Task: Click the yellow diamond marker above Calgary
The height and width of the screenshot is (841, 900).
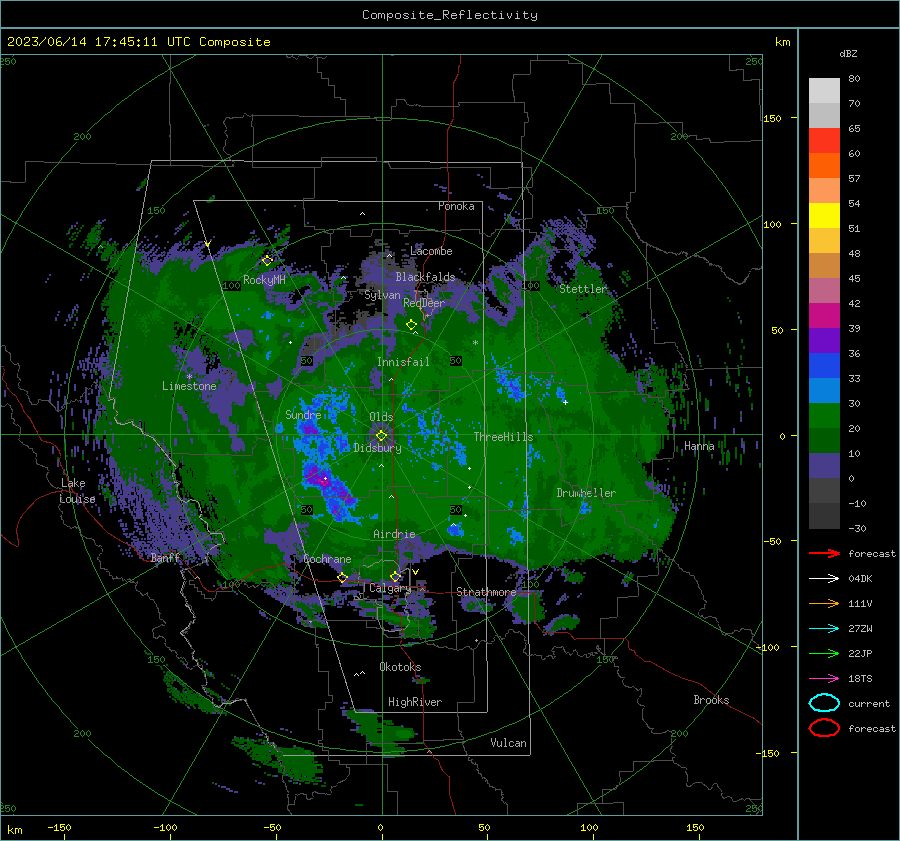Action: pyautogui.click(x=395, y=576)
